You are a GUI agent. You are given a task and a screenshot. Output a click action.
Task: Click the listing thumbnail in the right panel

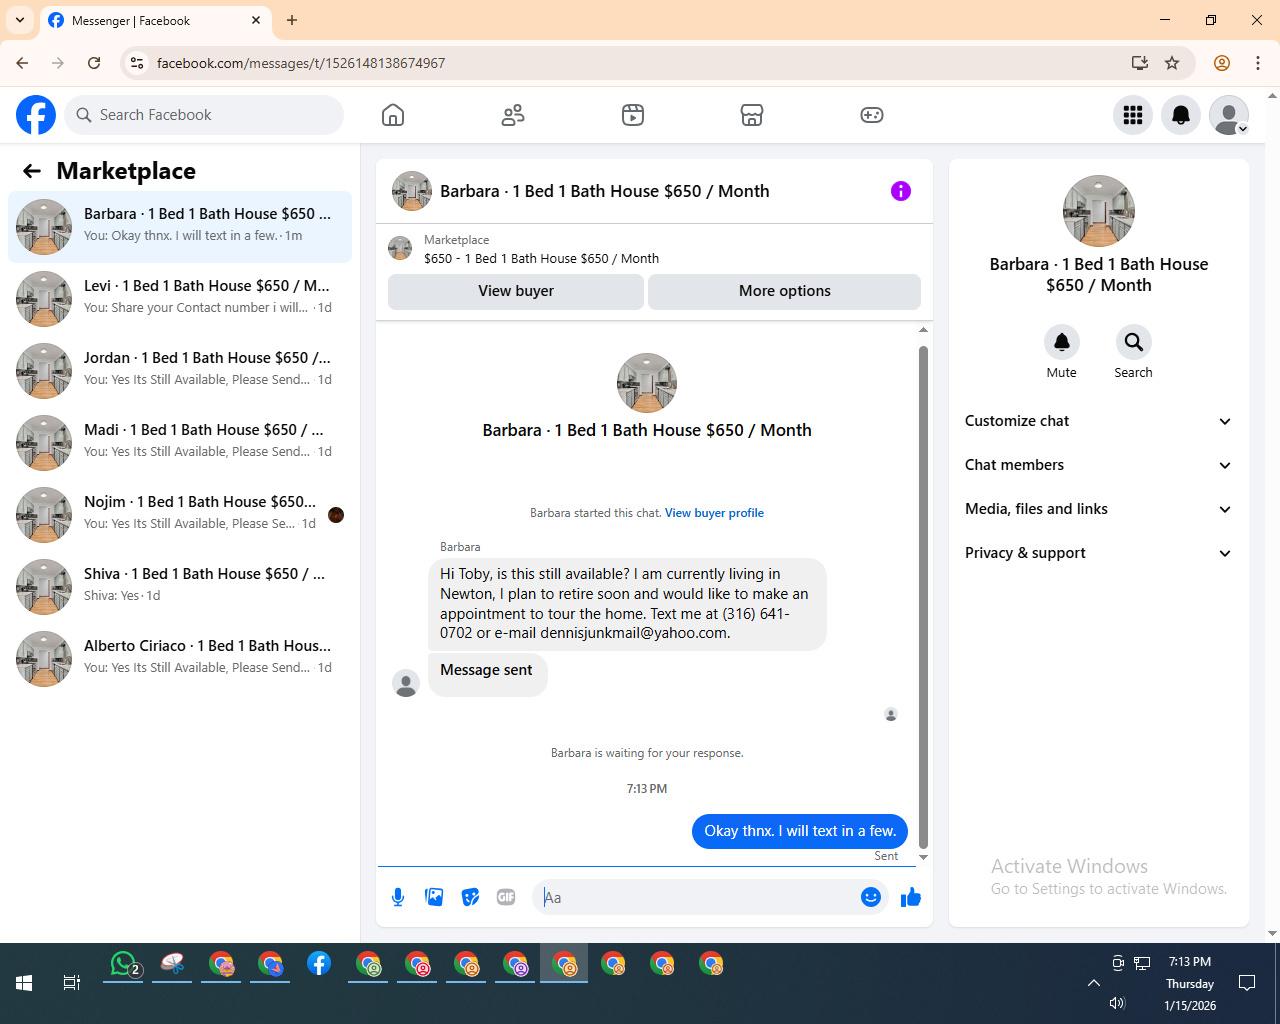(1098, 211)
